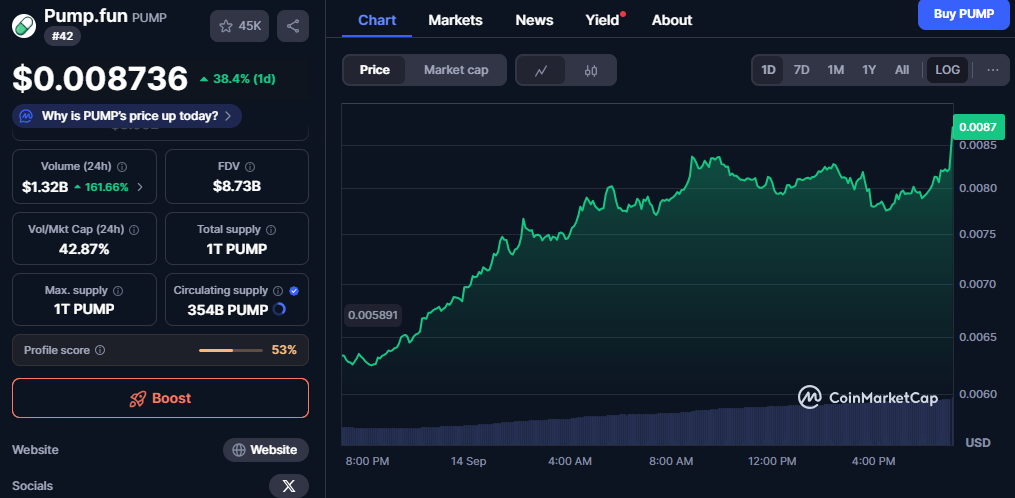Open the Markets tab
This screenshot has width=1015, height=498.
click(455, 20)
